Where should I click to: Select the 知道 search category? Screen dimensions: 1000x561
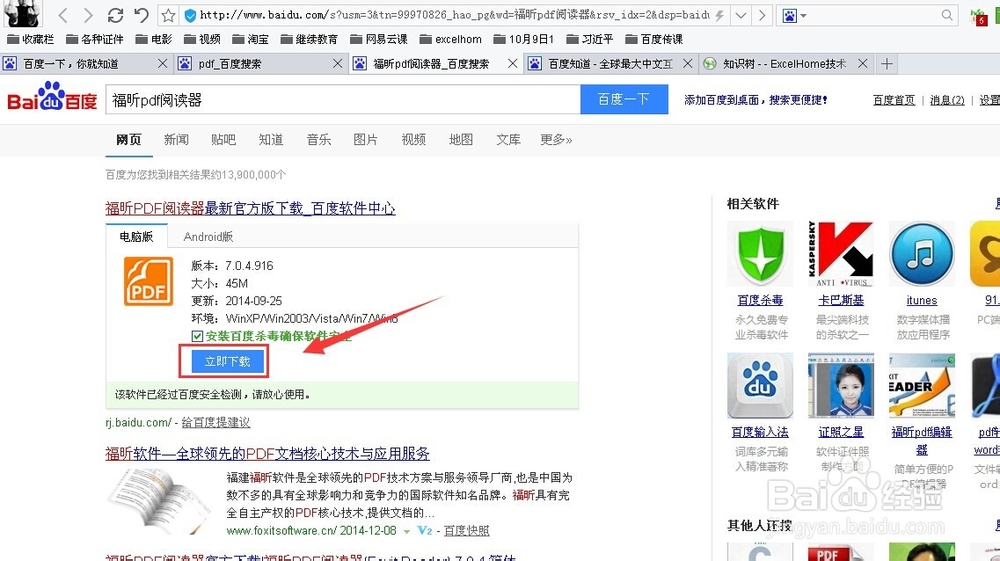271,140
